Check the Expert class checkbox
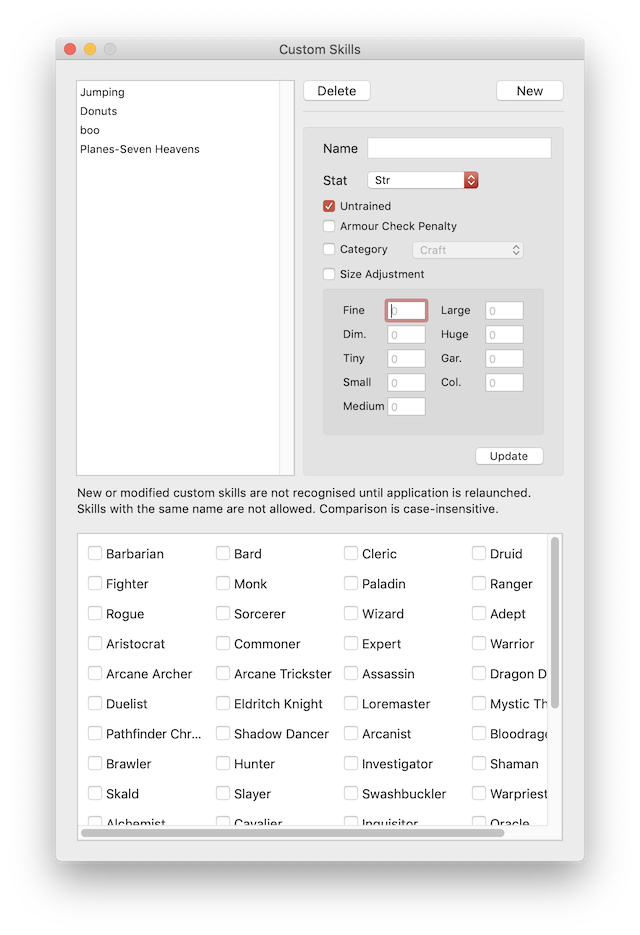 click(x=351, y=643)
